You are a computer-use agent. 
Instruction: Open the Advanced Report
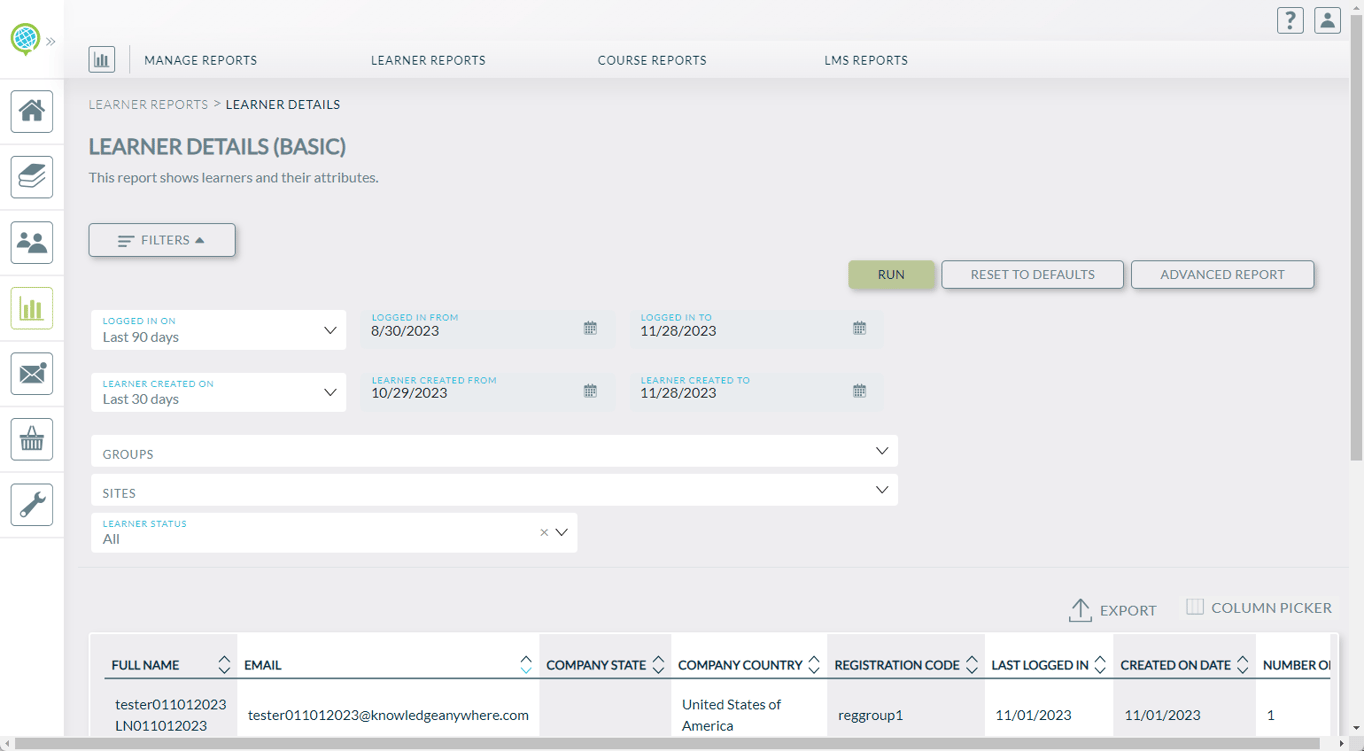click(1222, 274)
